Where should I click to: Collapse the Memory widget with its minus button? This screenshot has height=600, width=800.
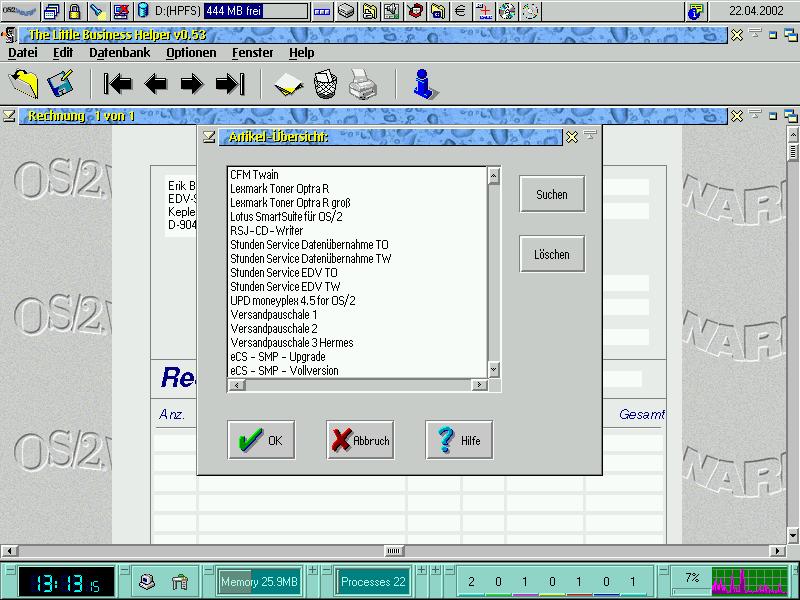point(209,570)
